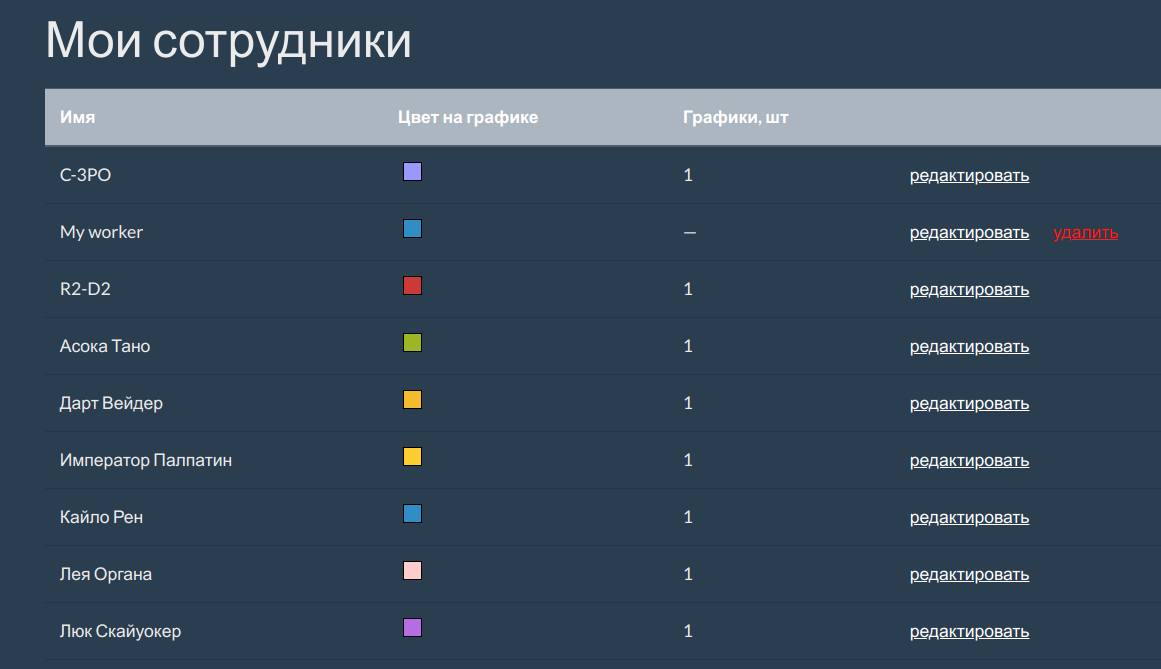Edit R2-D2 via редактировать link
This screenshot has width=1161, height=669.
pyautogui.click(x=969, y=289)
